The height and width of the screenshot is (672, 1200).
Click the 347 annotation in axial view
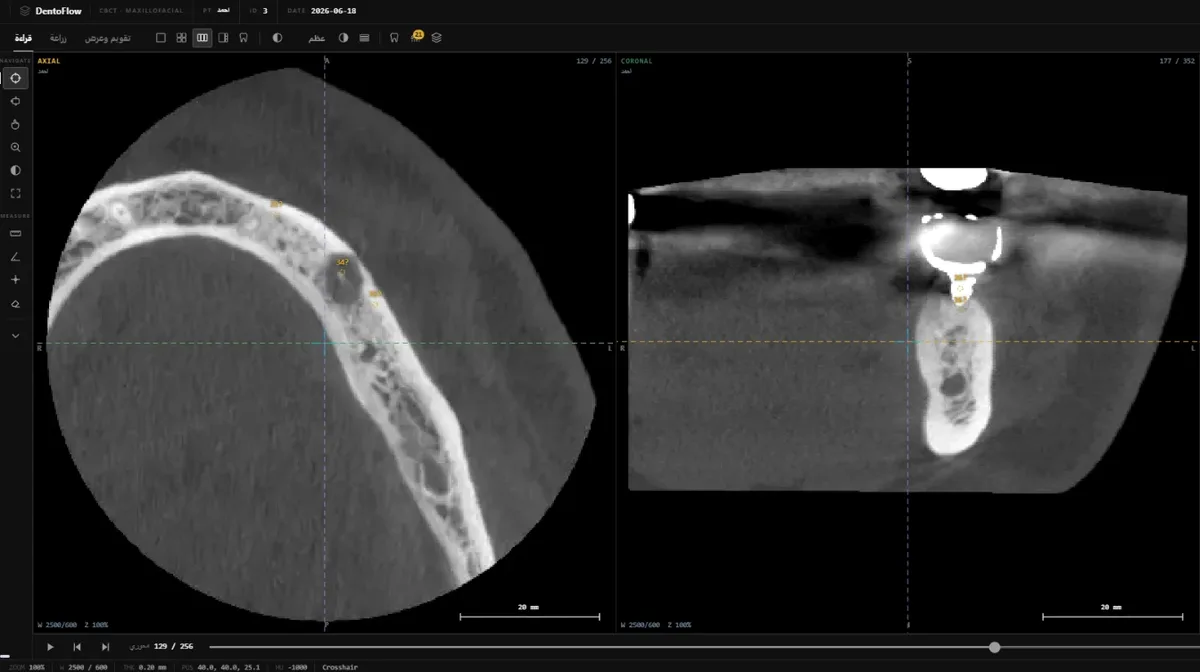click(342, 262)
